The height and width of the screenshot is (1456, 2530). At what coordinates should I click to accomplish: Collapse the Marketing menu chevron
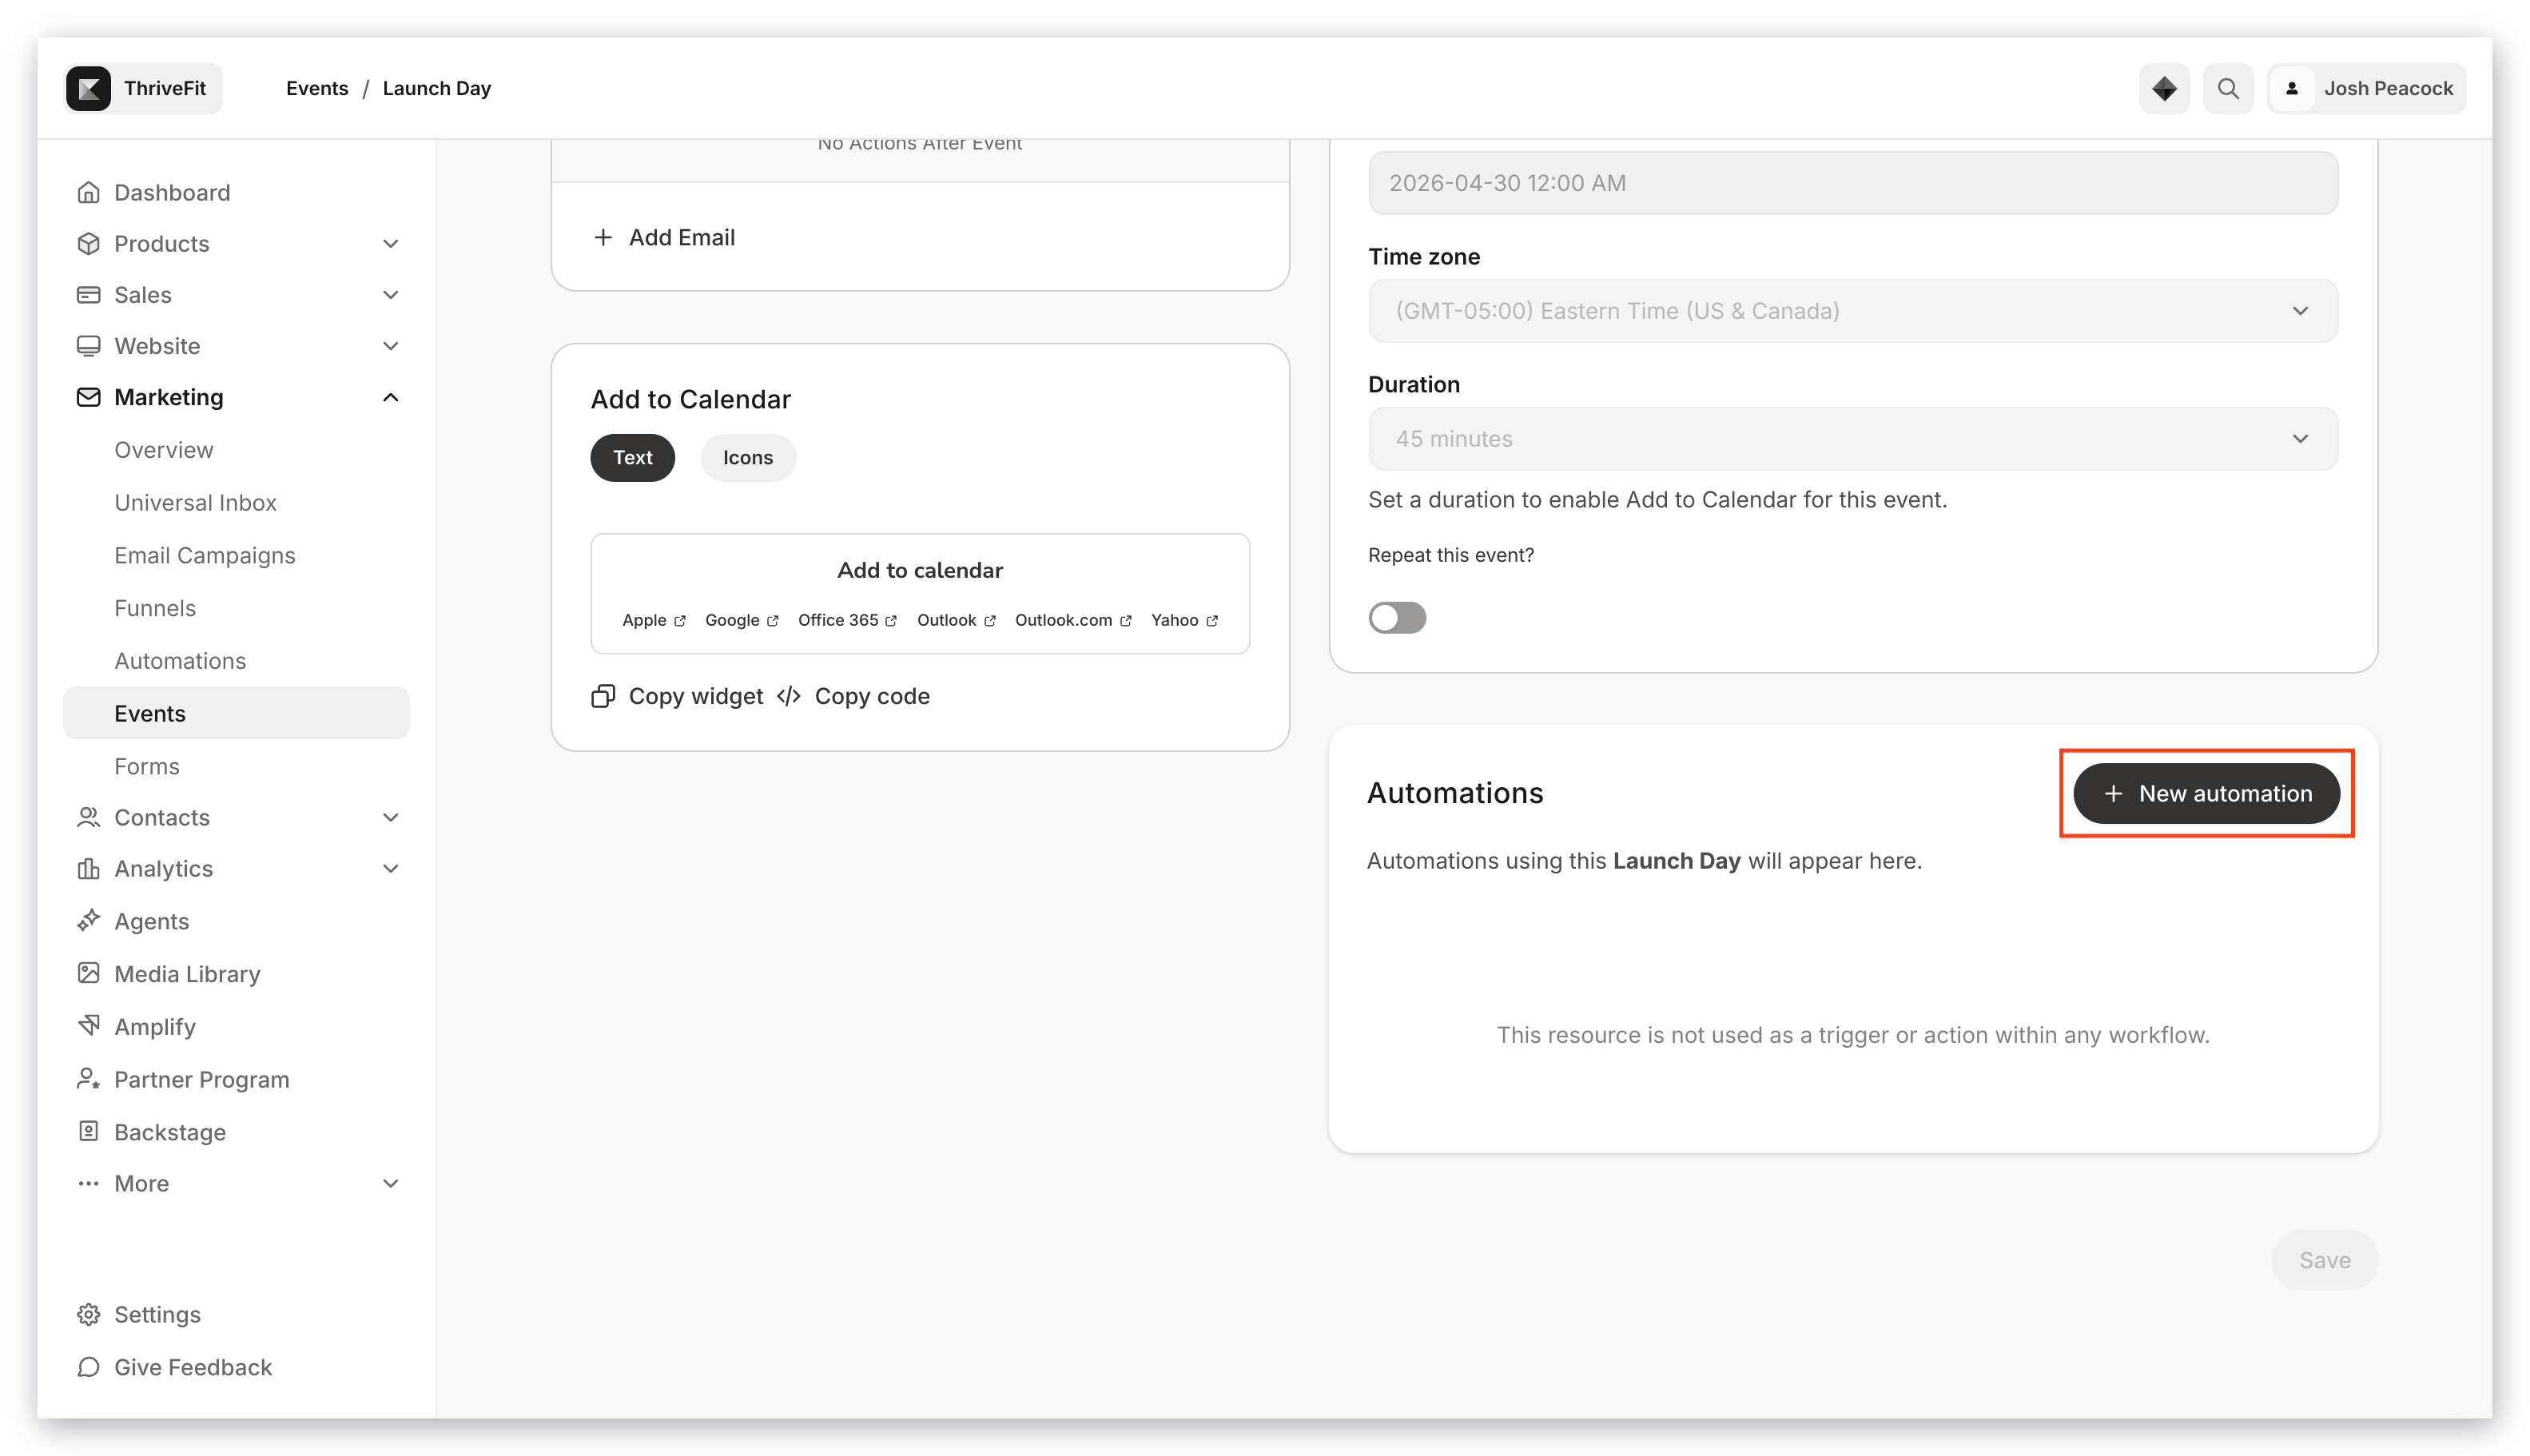coord(391,397)
